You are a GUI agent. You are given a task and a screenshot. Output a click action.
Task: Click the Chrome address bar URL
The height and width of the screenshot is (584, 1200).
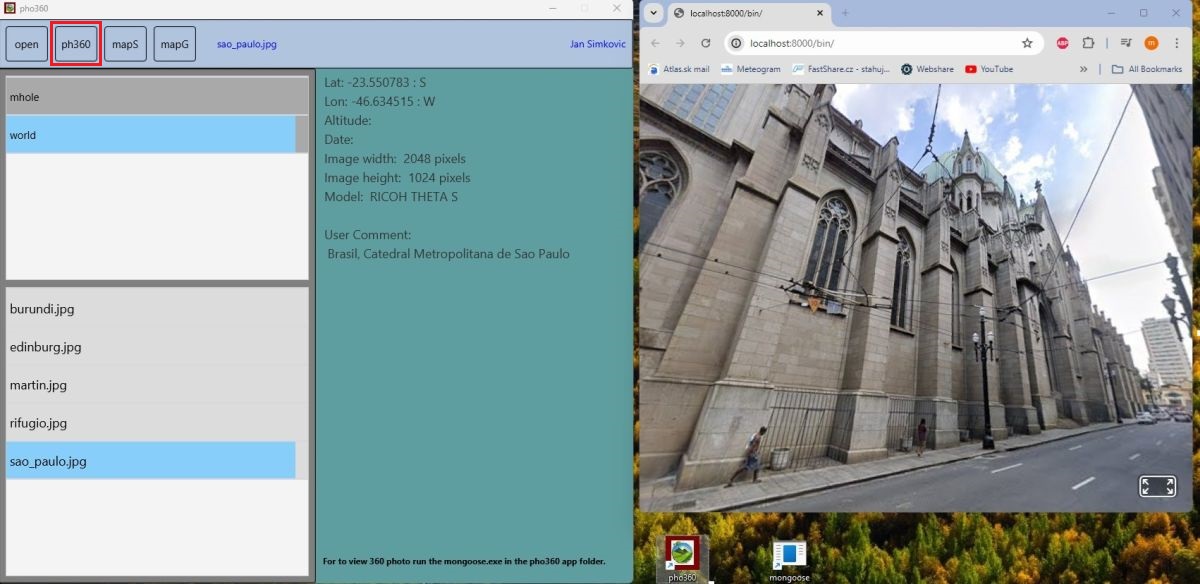click(x=792, y=43)
